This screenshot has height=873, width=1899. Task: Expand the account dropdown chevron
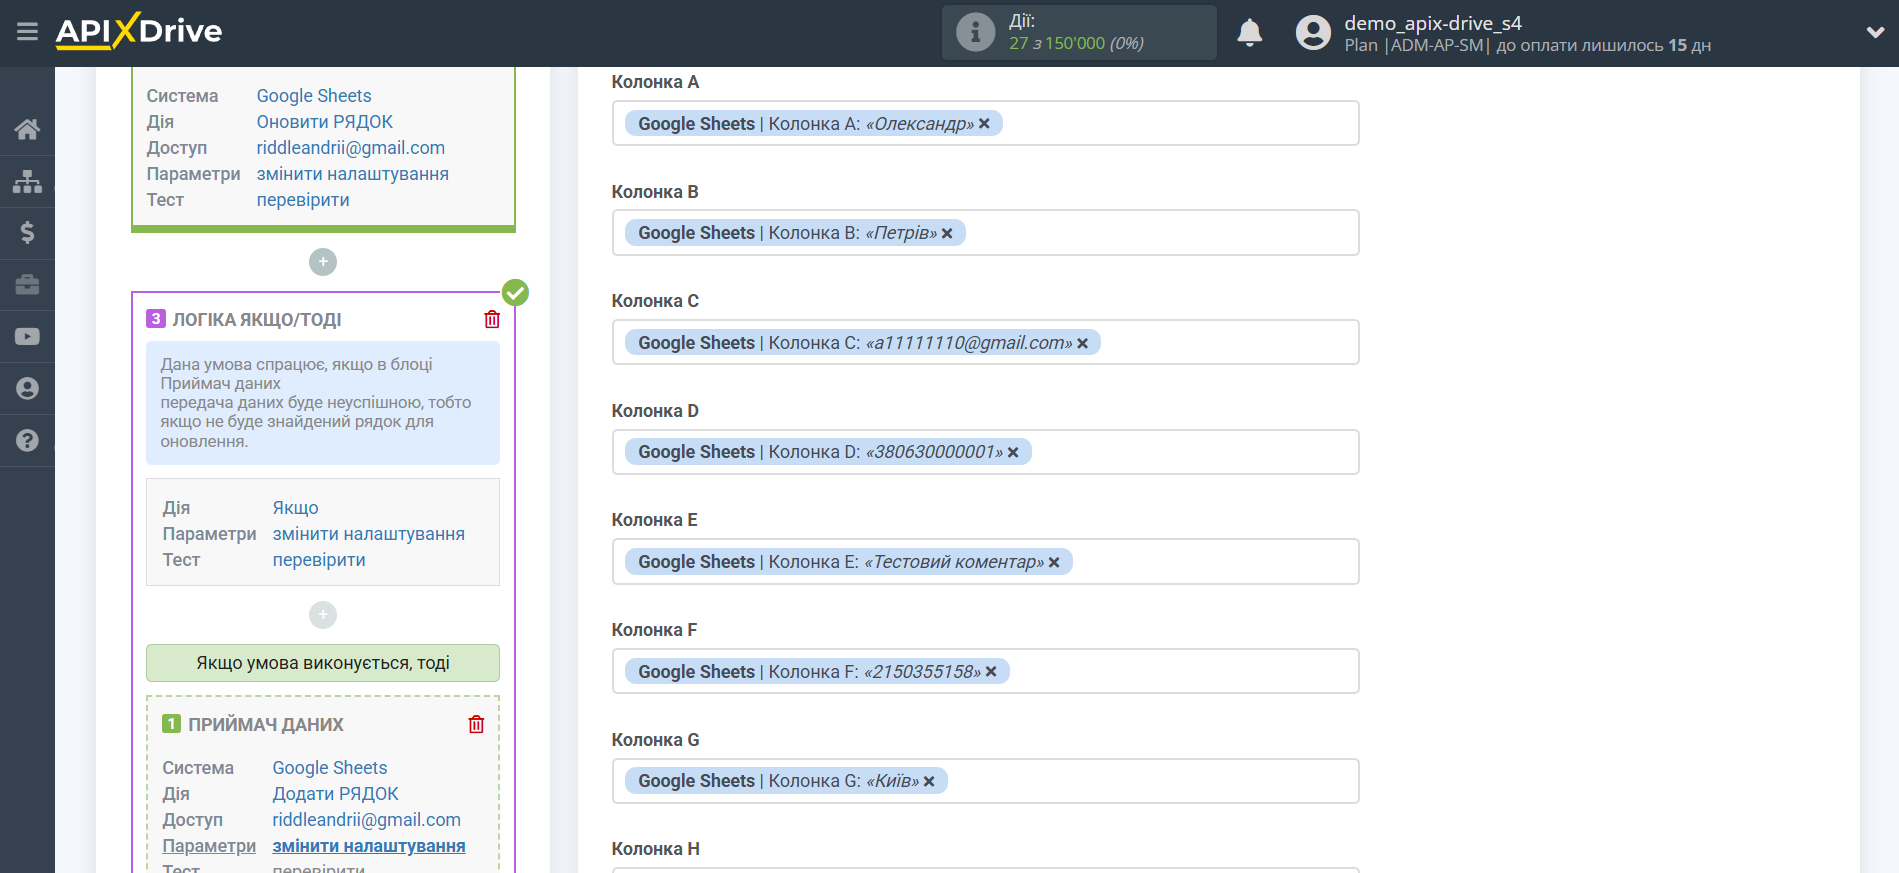(1875, 32)
